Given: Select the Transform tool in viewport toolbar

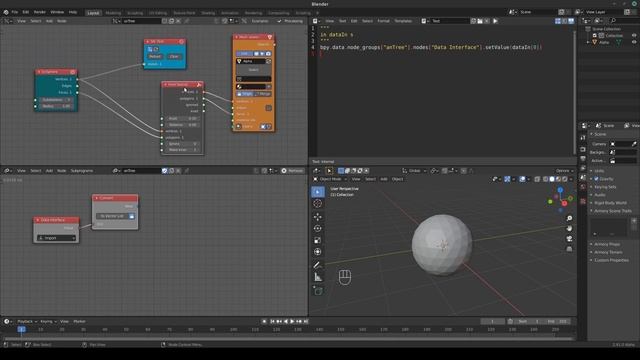Looking at the screenshot, I should click(318, 252).
